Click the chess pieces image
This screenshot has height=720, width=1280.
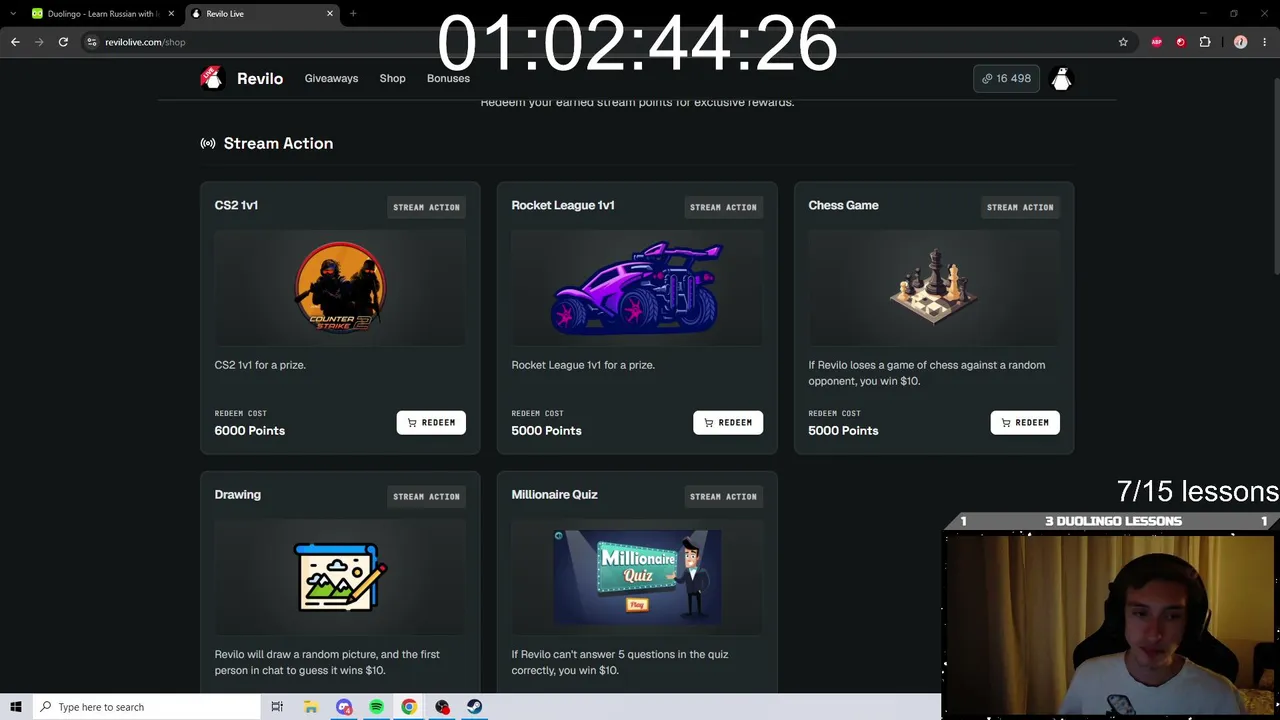point(934,287)
